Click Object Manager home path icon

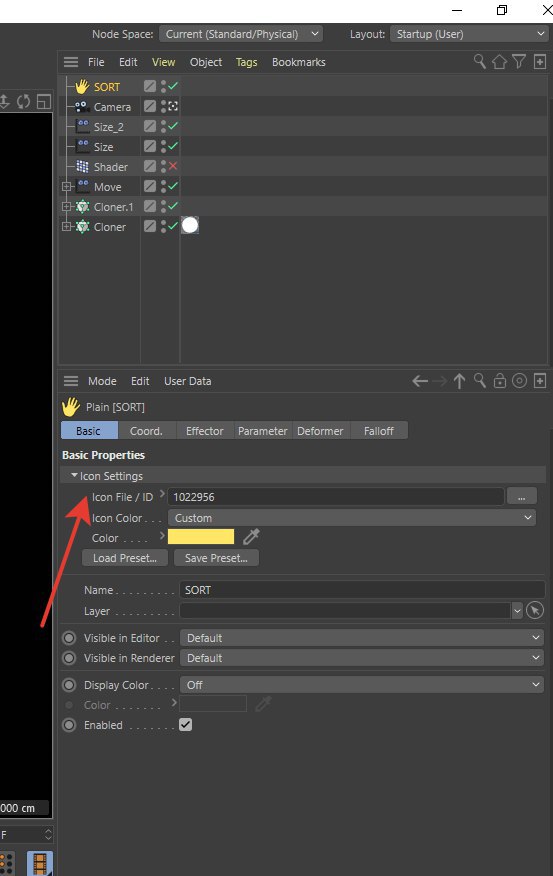(x=499, y=61)
